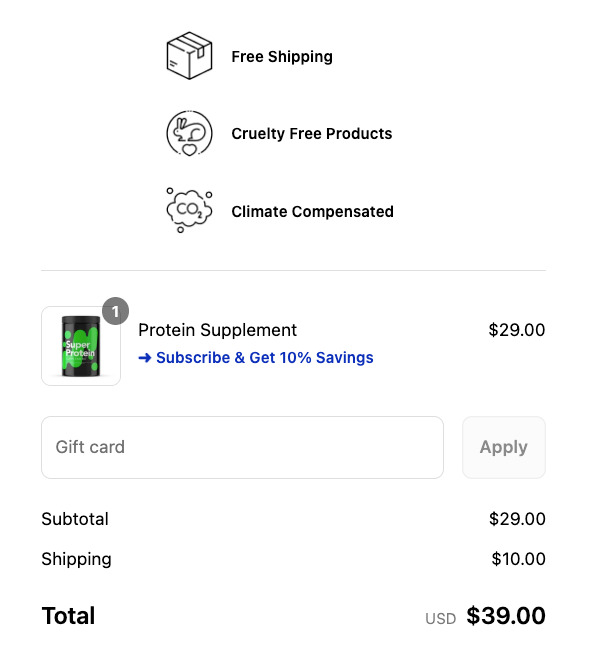Click the Cruelty Free rabbit icon

click(189, 133)
